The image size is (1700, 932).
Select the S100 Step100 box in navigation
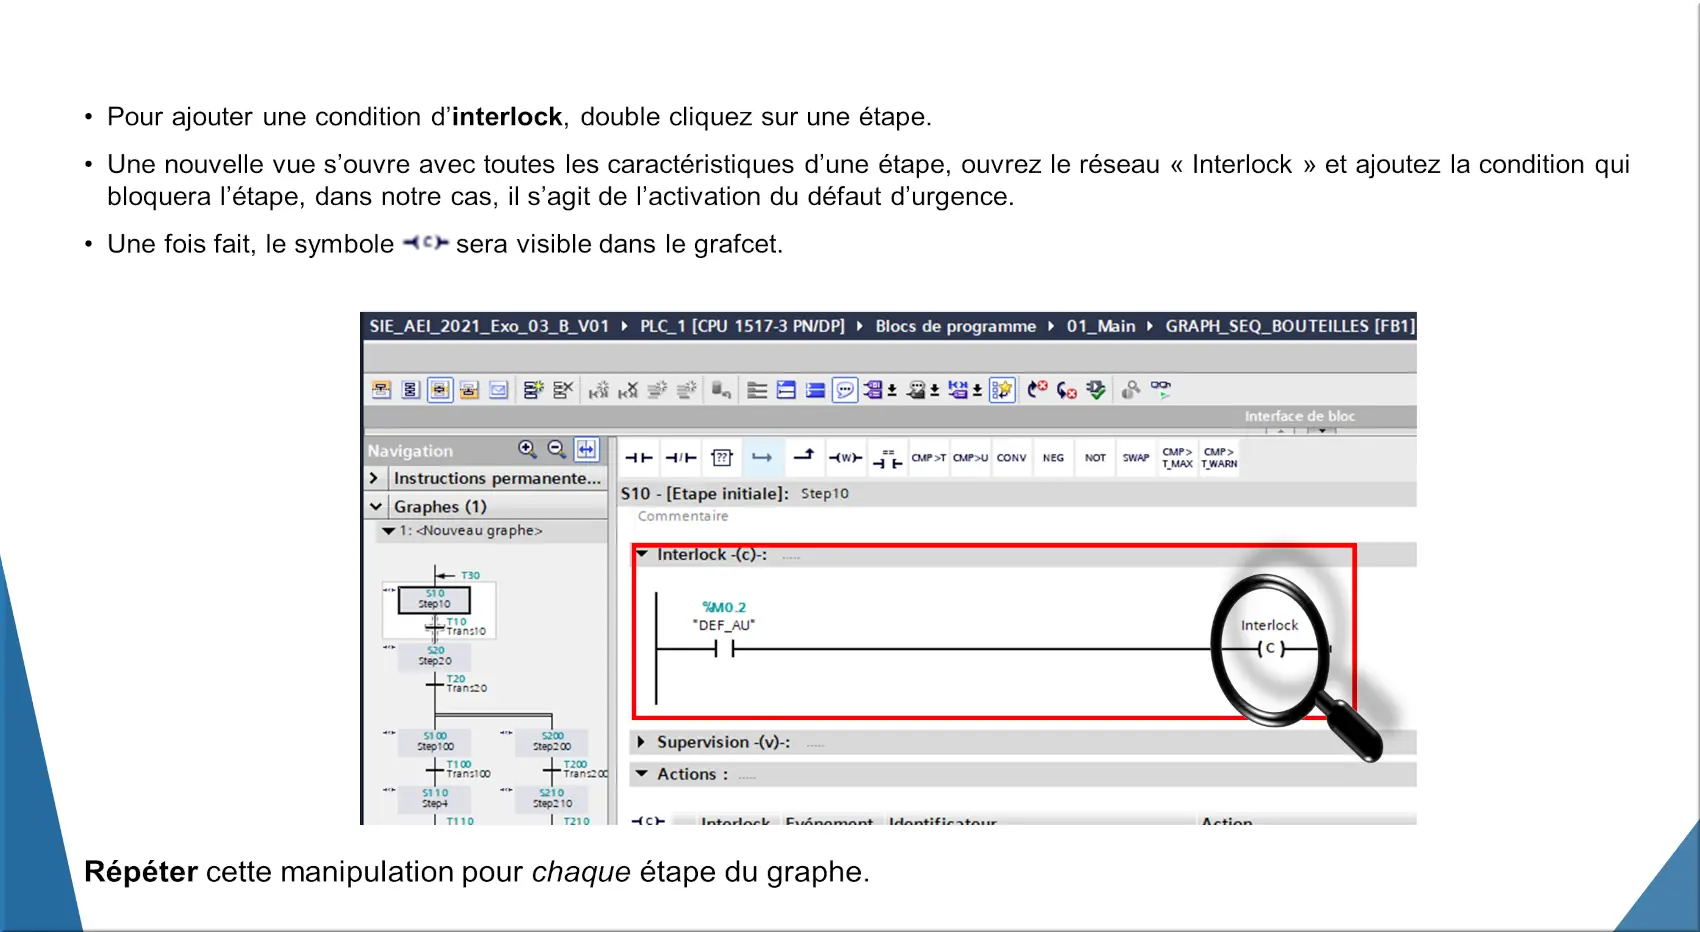(x=435, y=741)
